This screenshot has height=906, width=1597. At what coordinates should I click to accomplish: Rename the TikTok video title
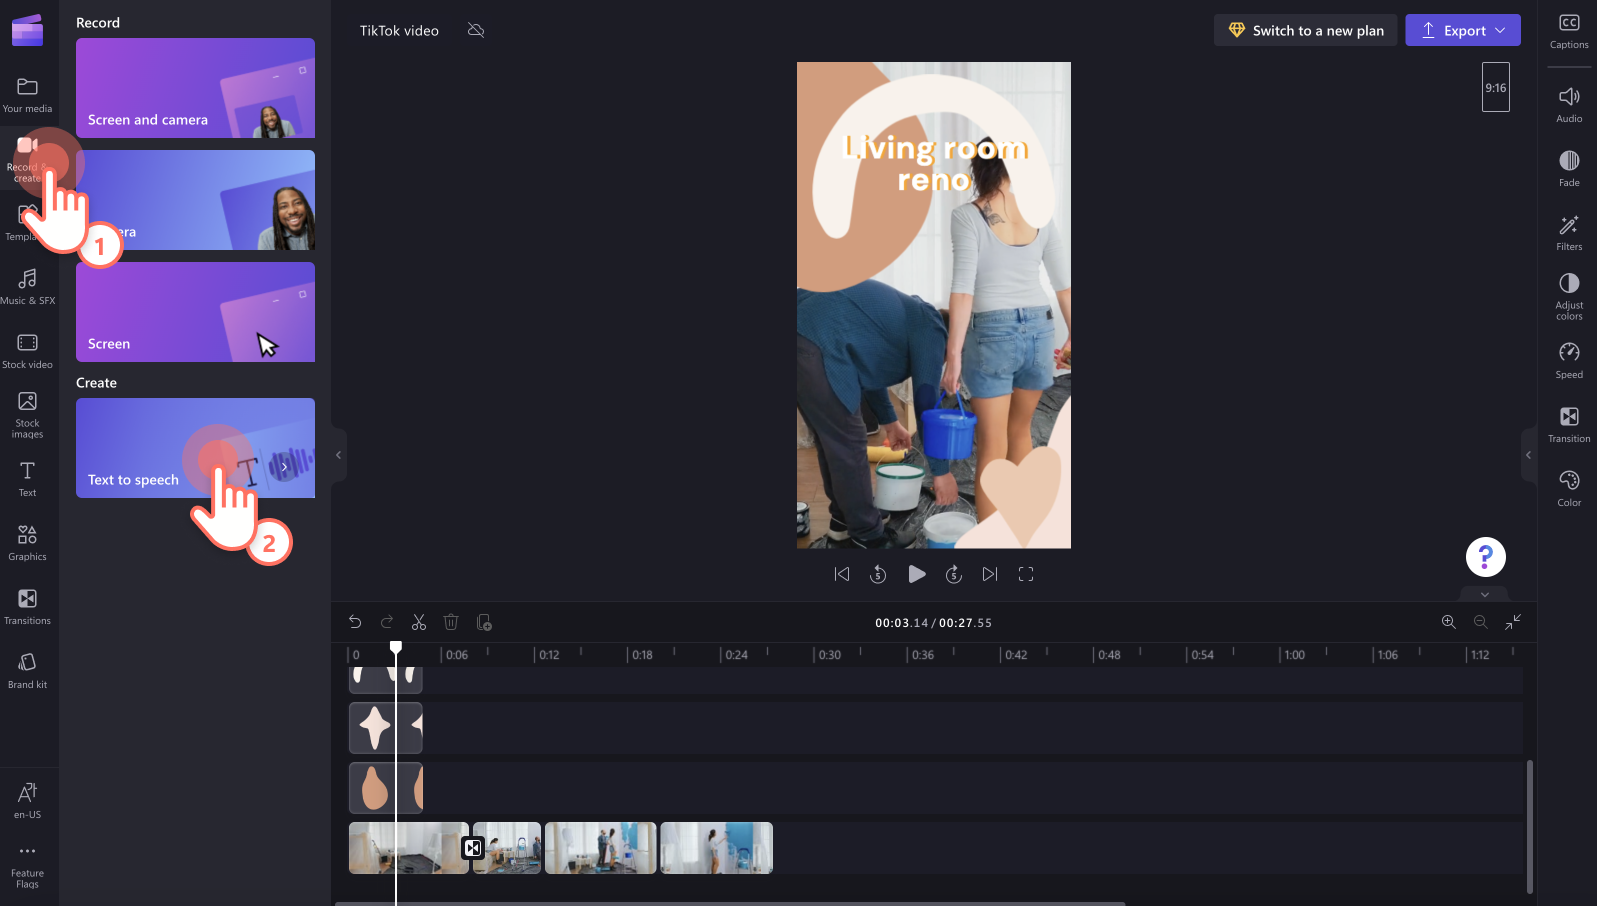coord(399,31)
